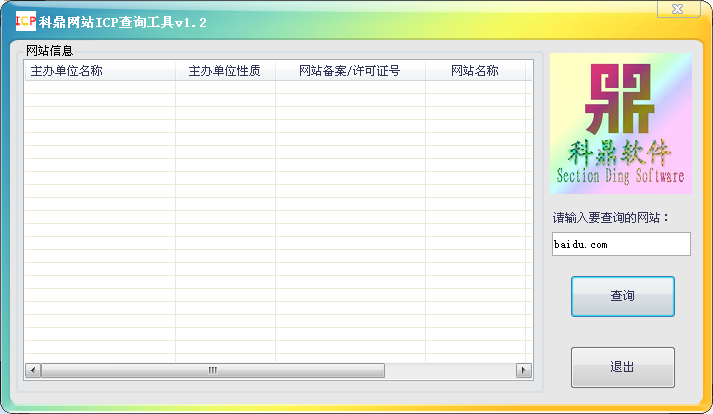Screen dimensions: 713x414
Task: Click the Section Ding Software caption
Action: pos(620,176)
